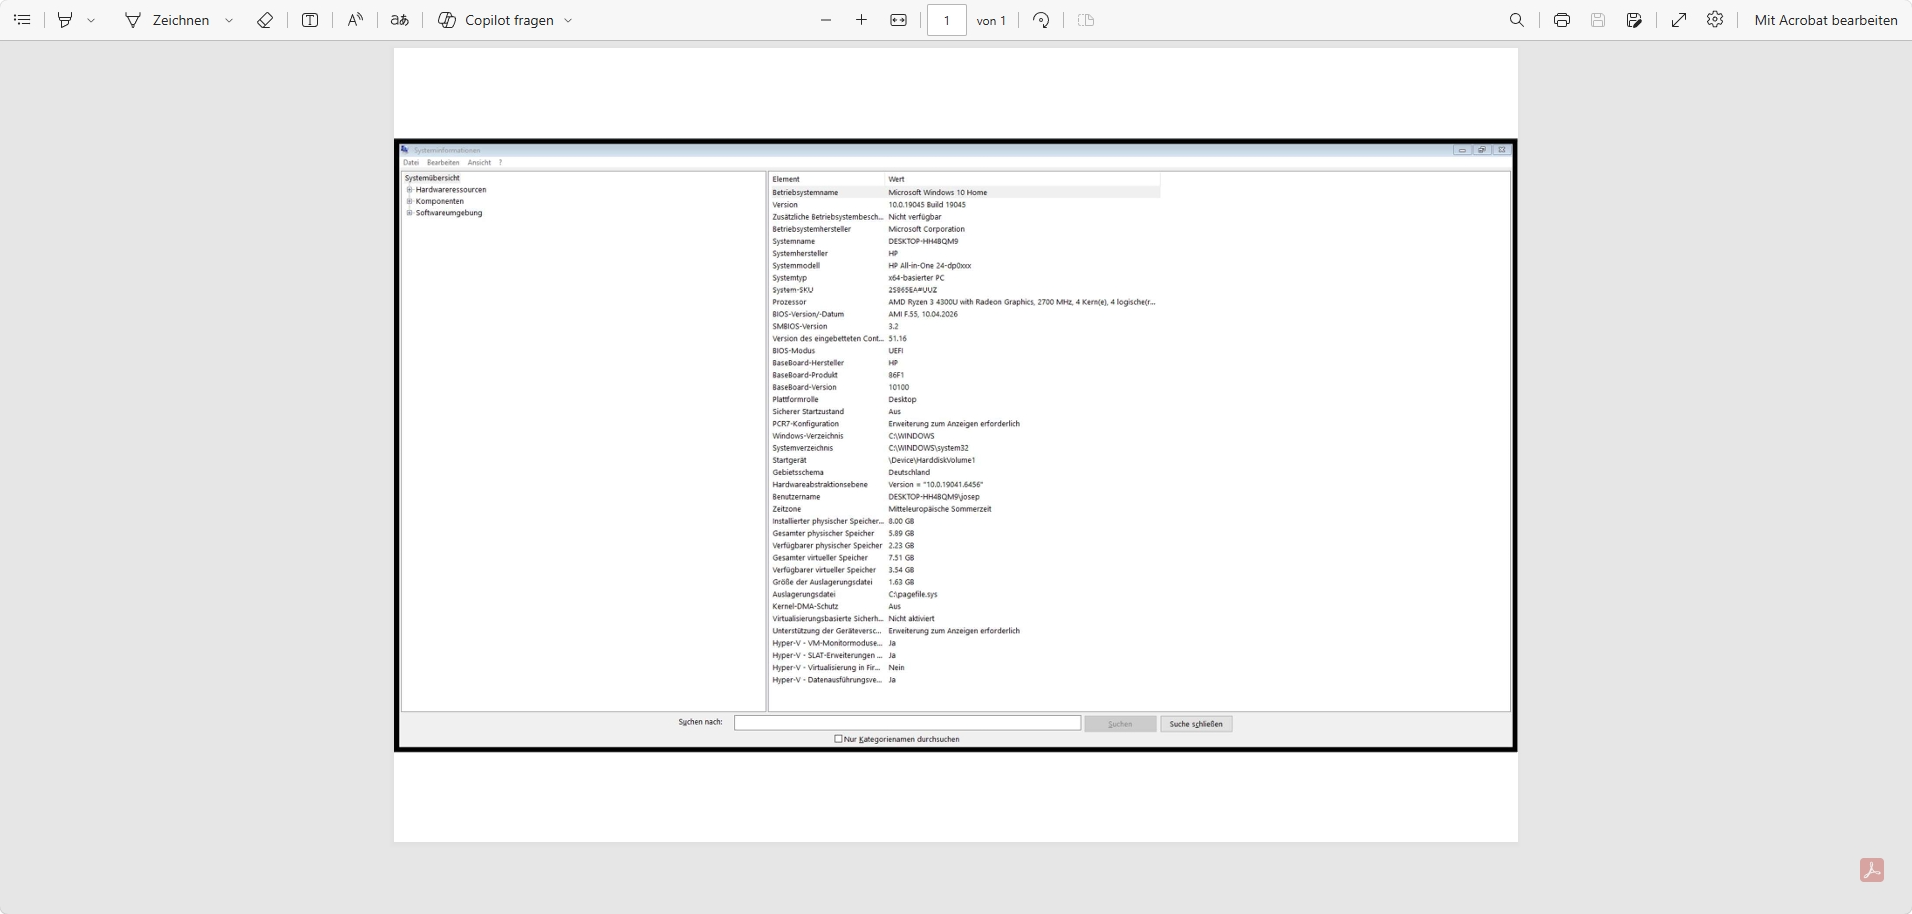Click the save as icon
This screenshot has height=914, width=1912.
coord(1634,20)
